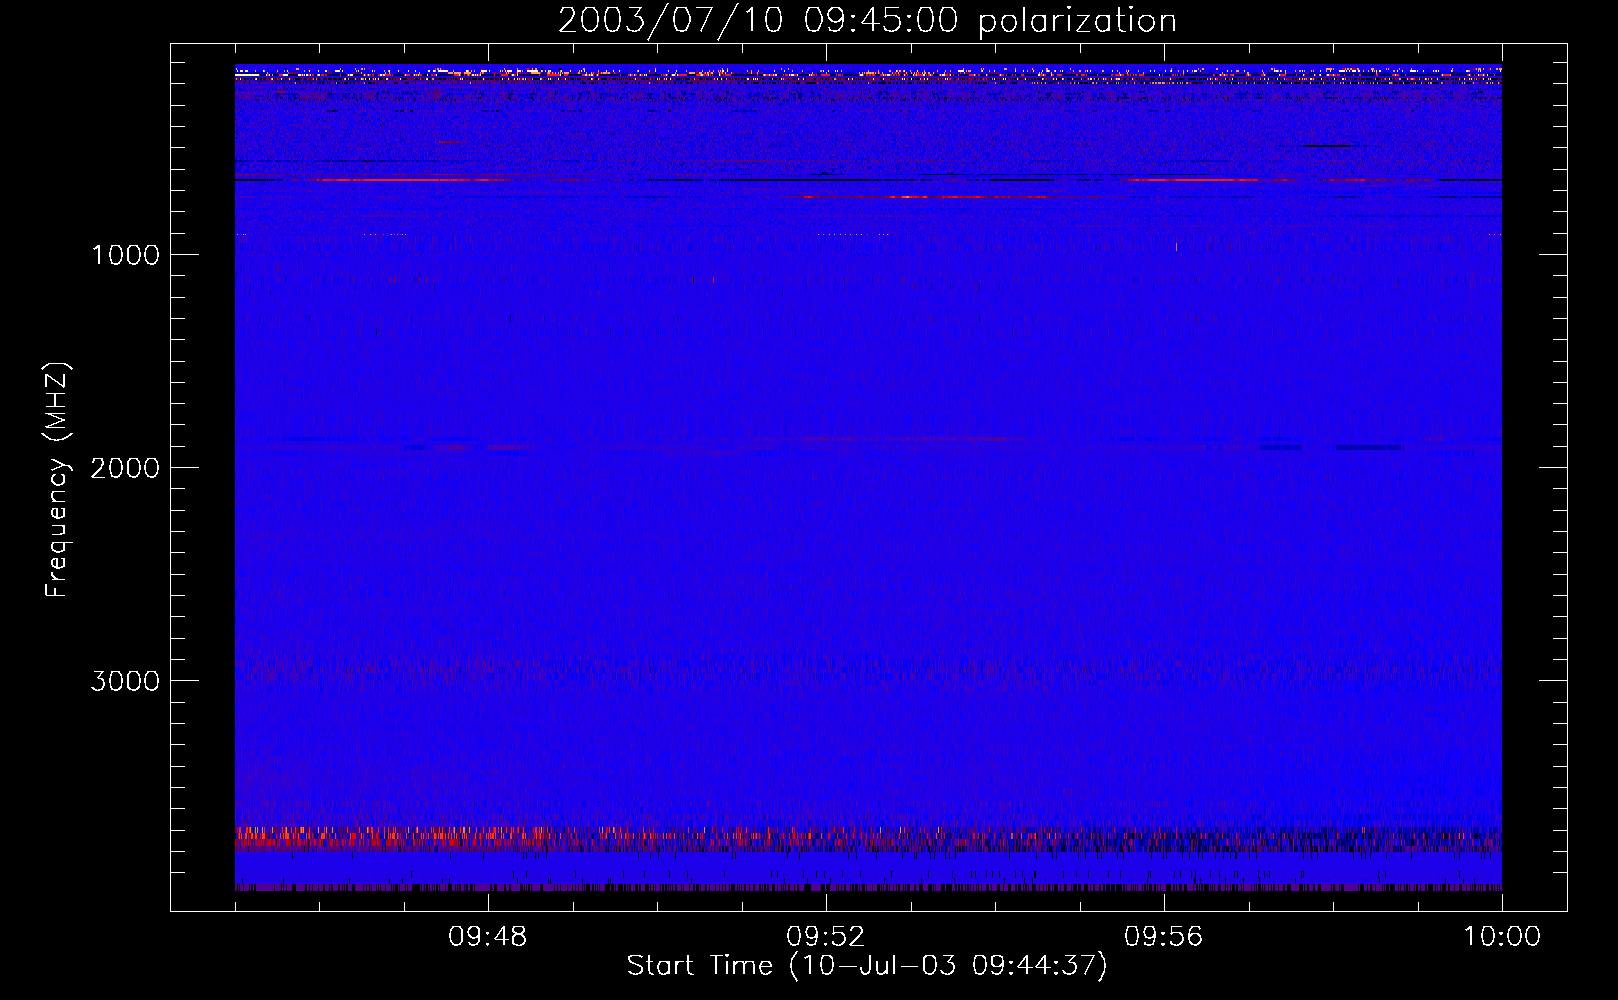Image resolution: width=1618 pixels, height=1000 pixels.
Task: Click the 'Frequency (MHZ)' axis label
Action: pyautogui.click(x=57, y=481)
